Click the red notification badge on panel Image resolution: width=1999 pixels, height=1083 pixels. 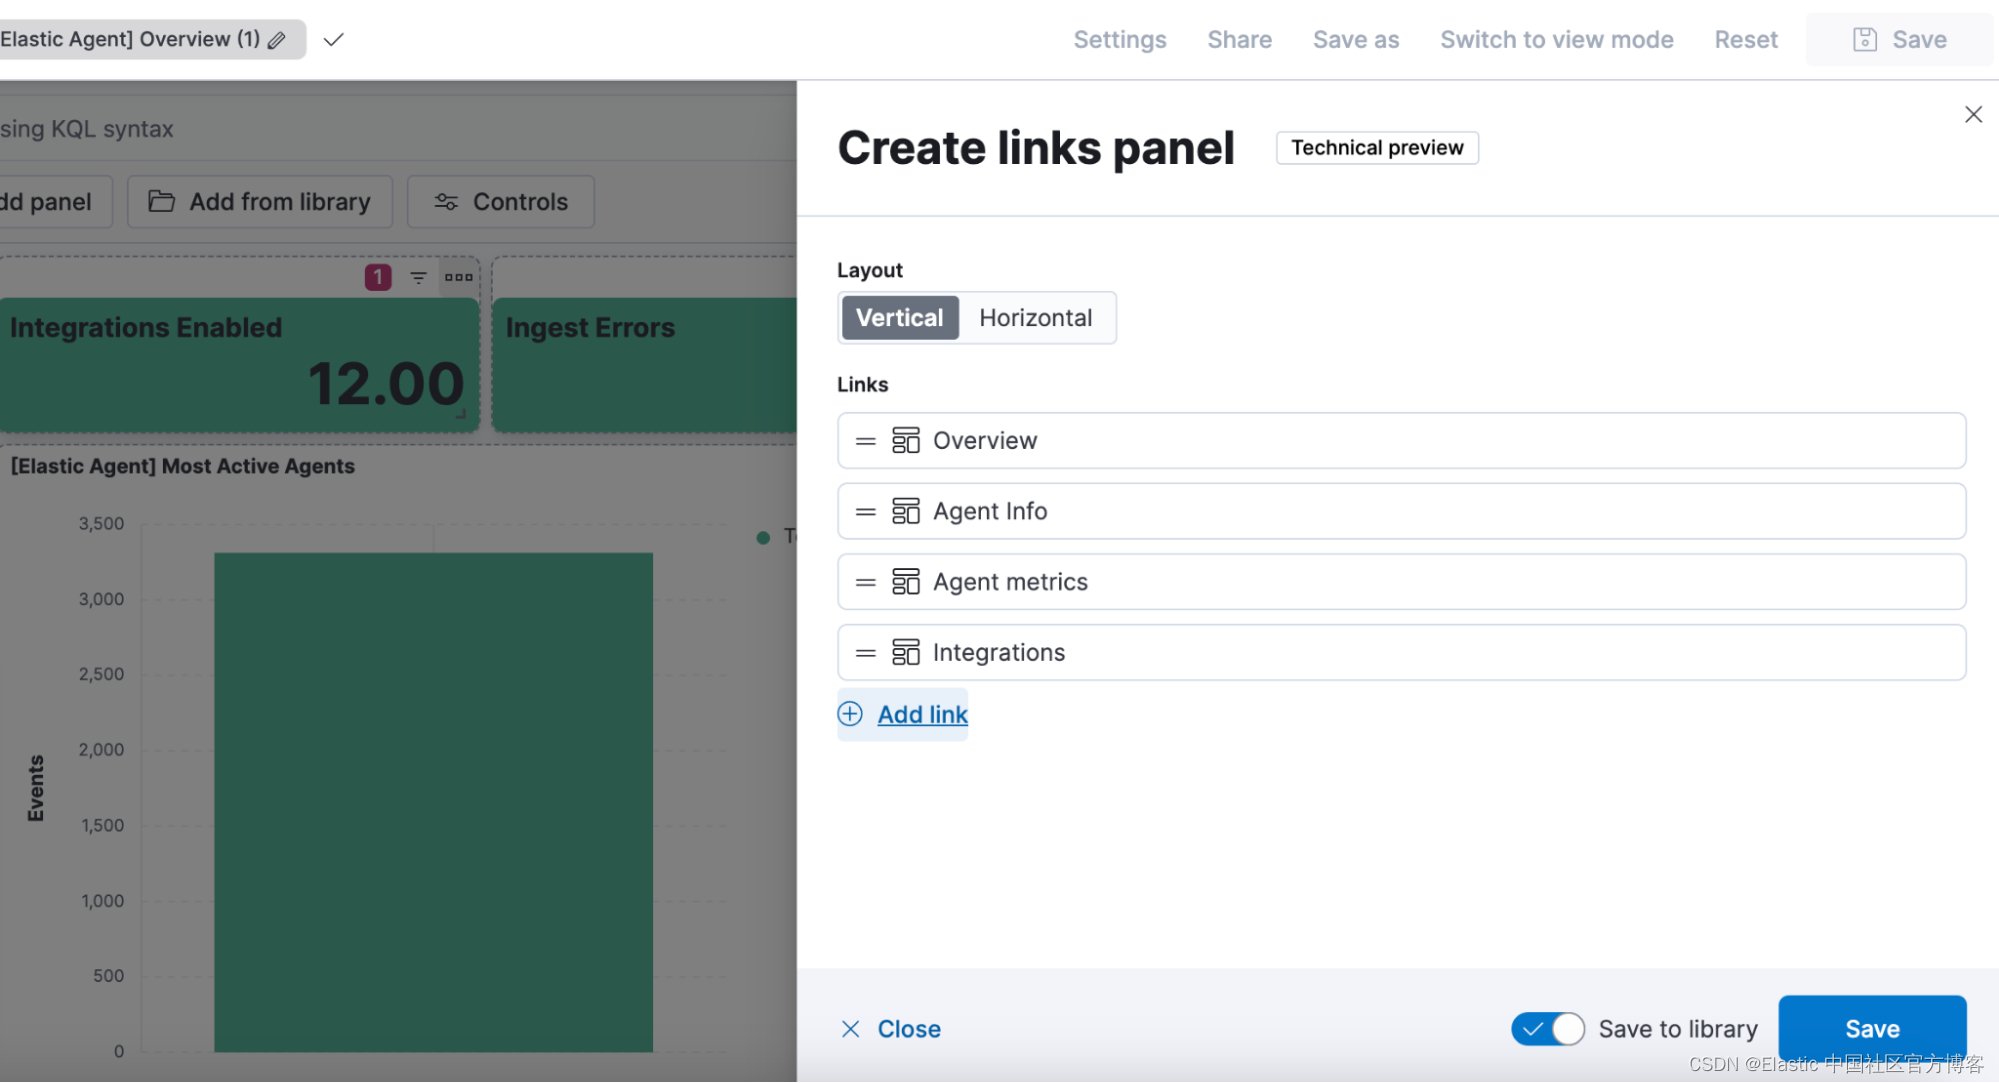378,277
